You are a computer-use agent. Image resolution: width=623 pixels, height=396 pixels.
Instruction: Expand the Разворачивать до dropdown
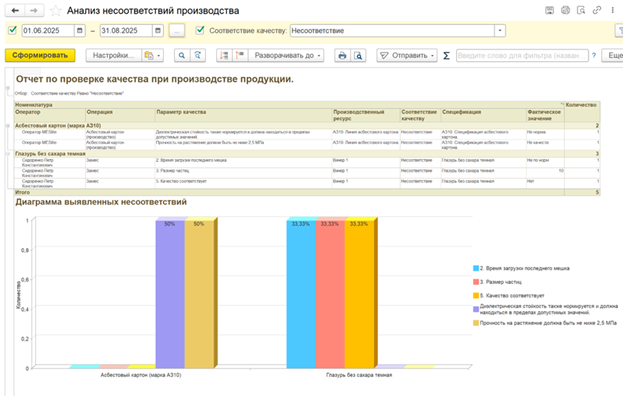[x=286, y=56]
